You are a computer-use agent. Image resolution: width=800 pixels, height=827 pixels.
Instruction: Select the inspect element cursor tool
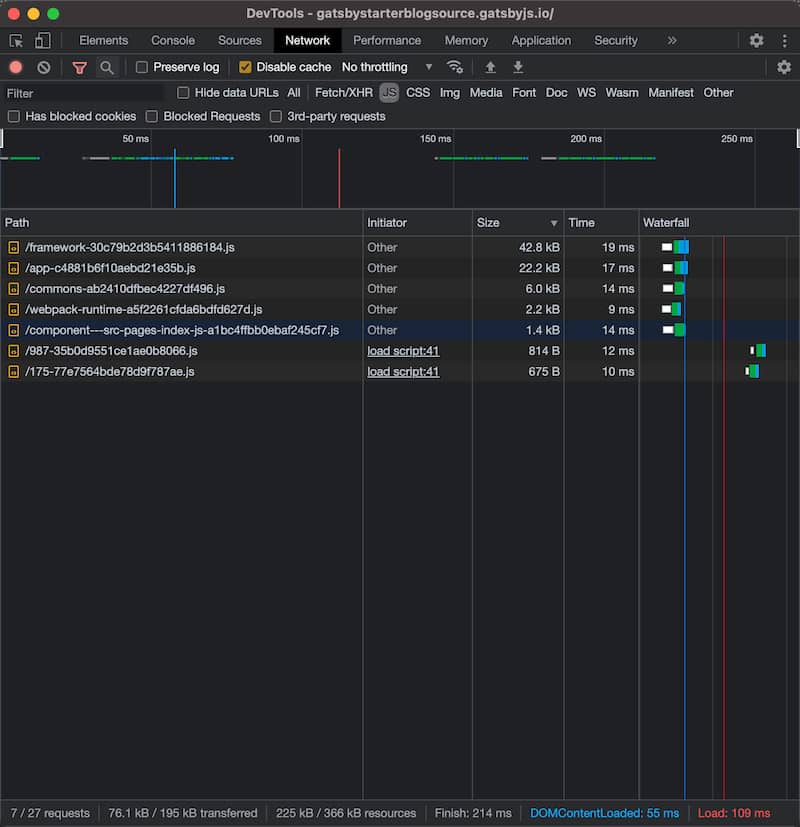[x=16, y=40]
